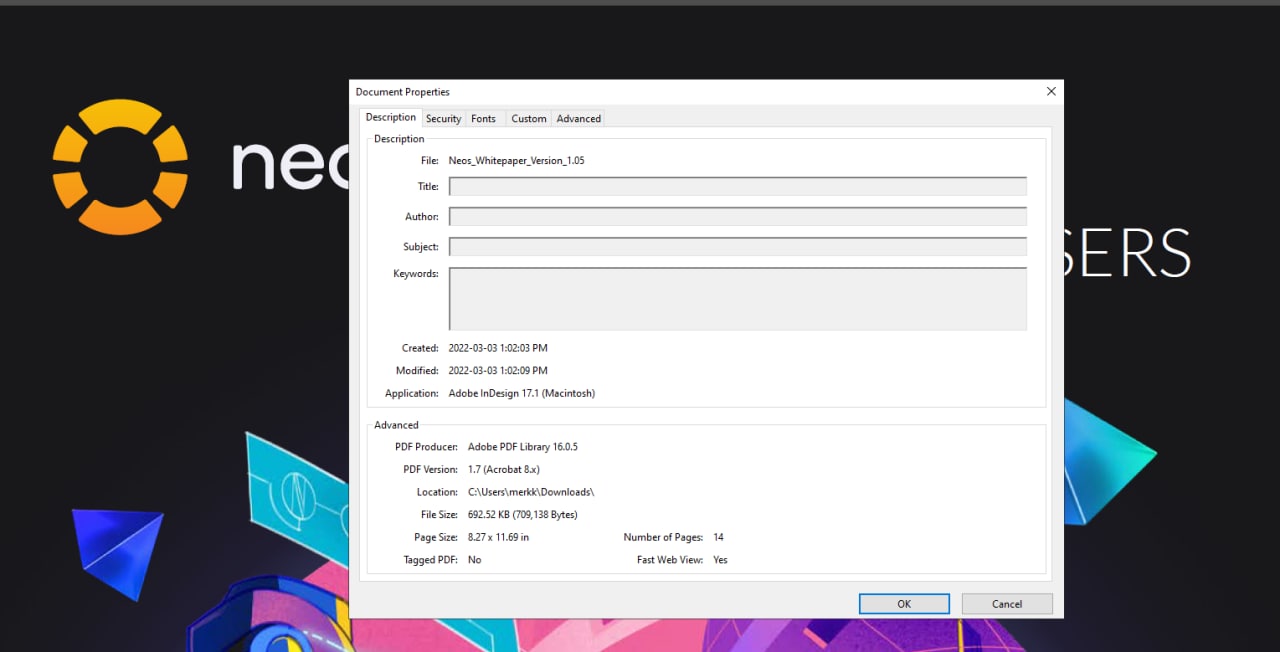Click the Cancel button
Screen dimensions: 1280x652
[x=1006, y=604]
